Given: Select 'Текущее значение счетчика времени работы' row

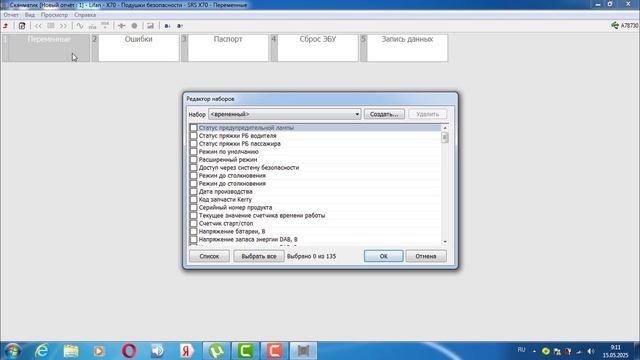Looking at the screenshot, I should click(x=315, y=216).
